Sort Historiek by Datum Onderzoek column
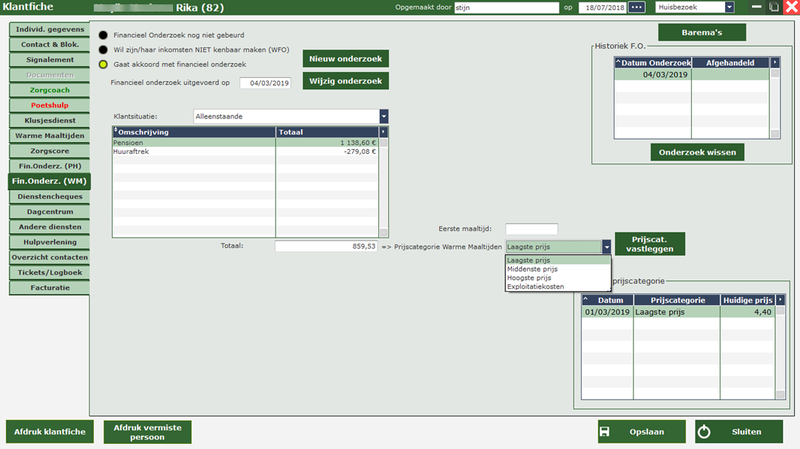The height and width of the screenshot is (449, 800). (653, 63)
